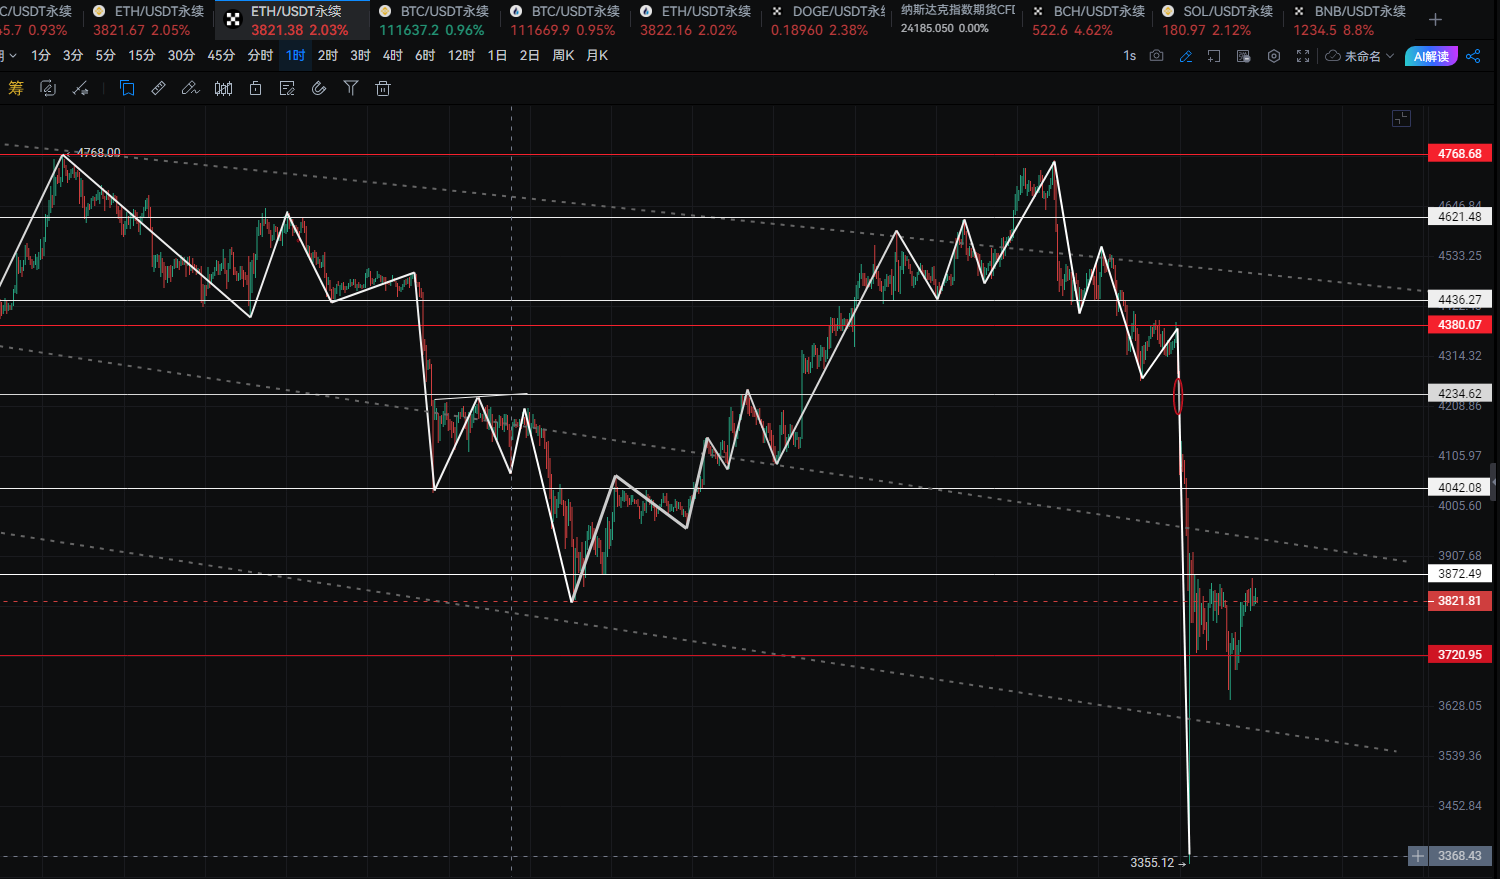The image size is (1500, 879).
Task: Toggle the blue pencil drawing mode icon
Action: pyautogui.click(x=1186, y=56)
